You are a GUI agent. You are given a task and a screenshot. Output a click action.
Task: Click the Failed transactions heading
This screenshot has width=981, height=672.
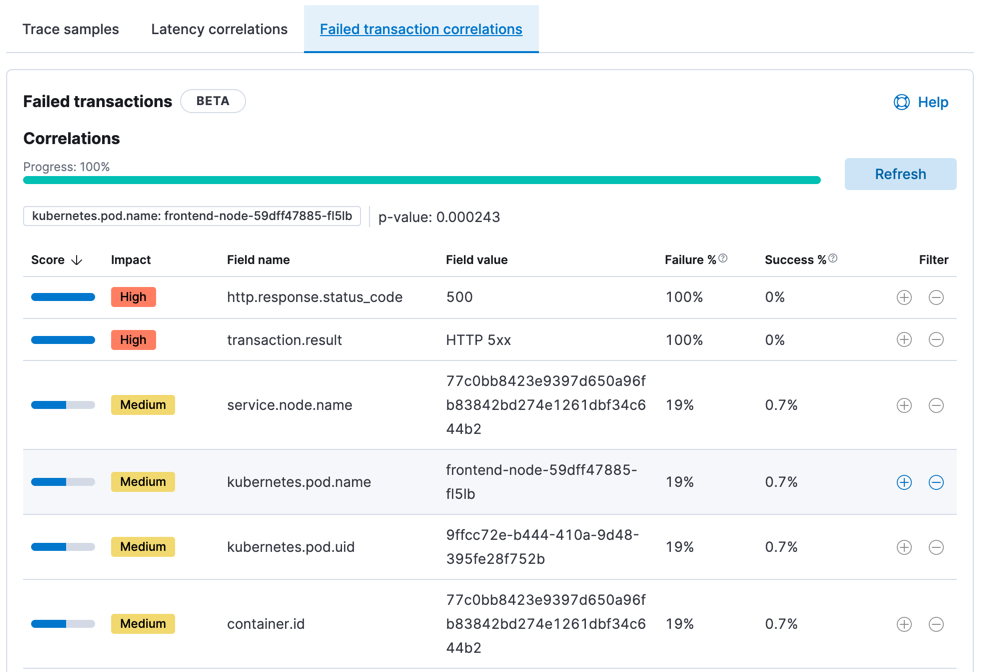pos(98,101)
